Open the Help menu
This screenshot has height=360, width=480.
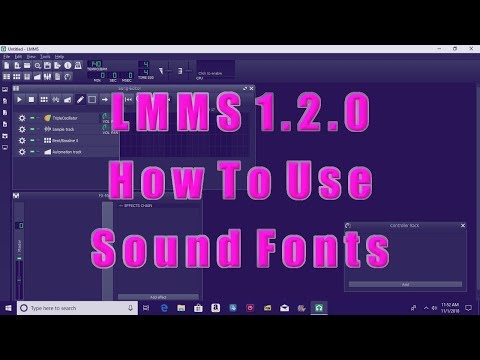point(59,57)
